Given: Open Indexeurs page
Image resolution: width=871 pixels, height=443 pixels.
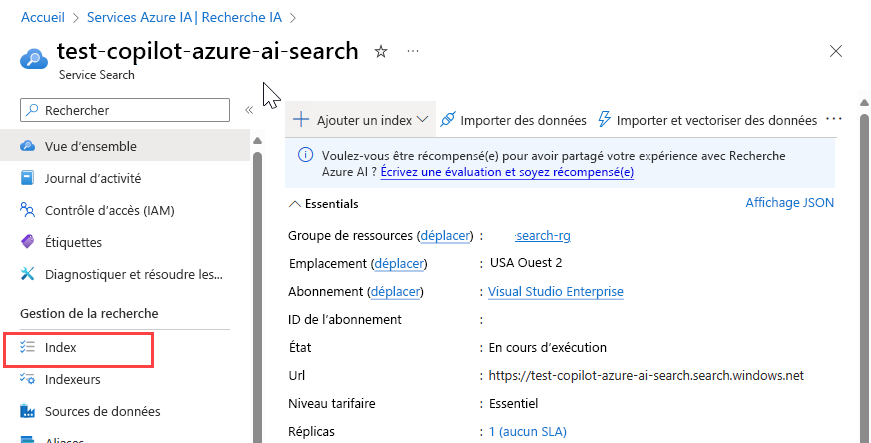Looking at the screenshot, I should (x=73, y=380).
